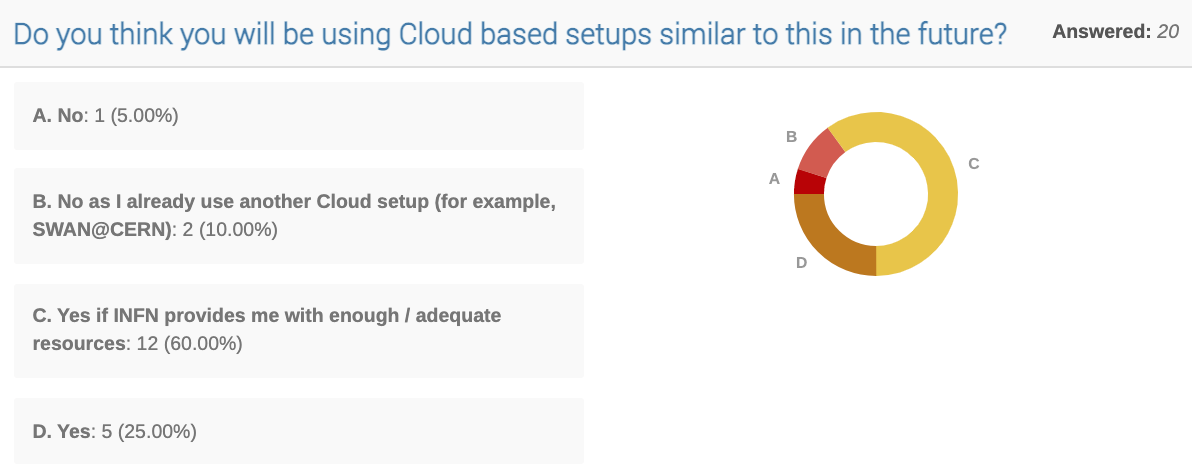
Task: Click the chart label letter A
Action: point(775,179)
